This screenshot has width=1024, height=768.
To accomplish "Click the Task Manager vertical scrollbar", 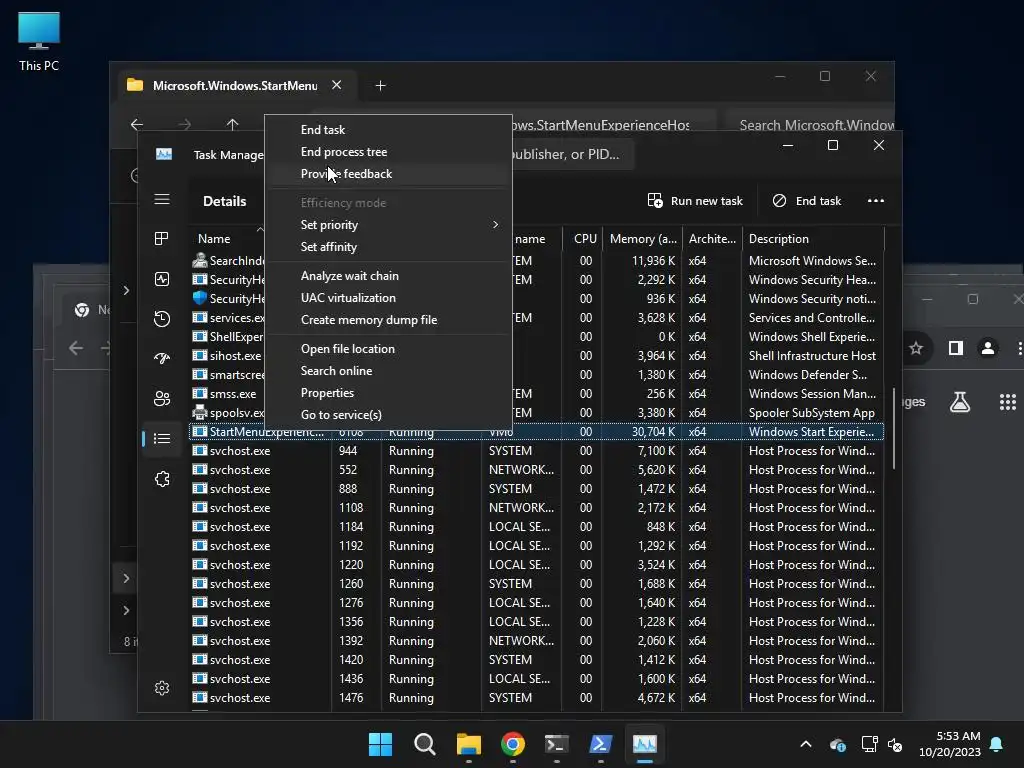I will [x=893, y=428].
